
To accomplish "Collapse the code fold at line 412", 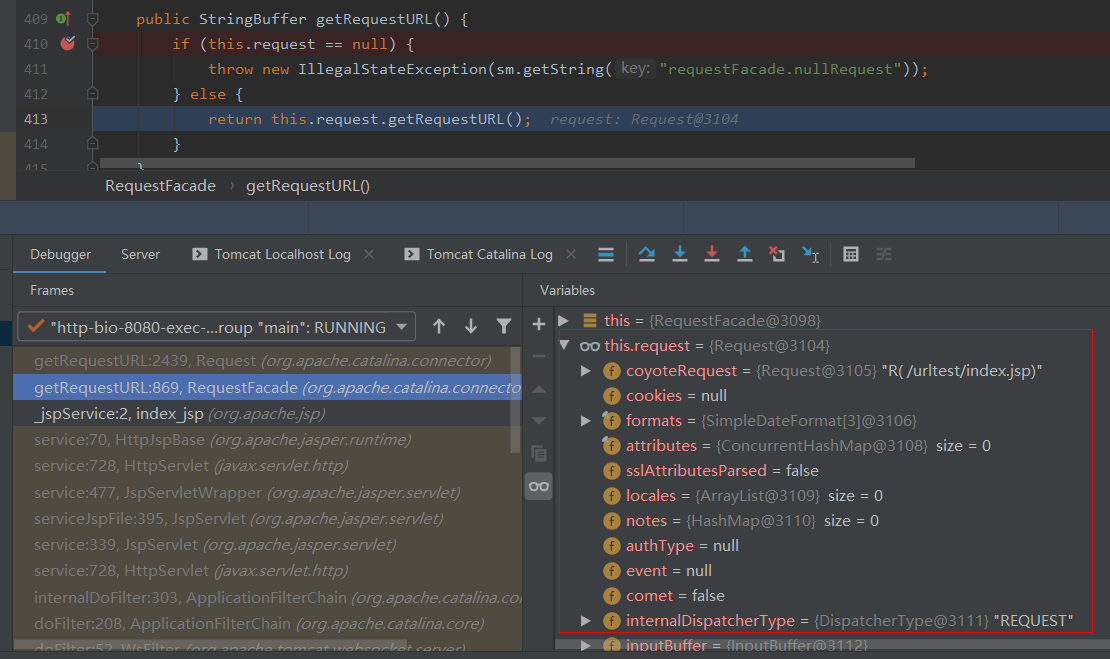I will pyautogui.click(x=92, y=93).
